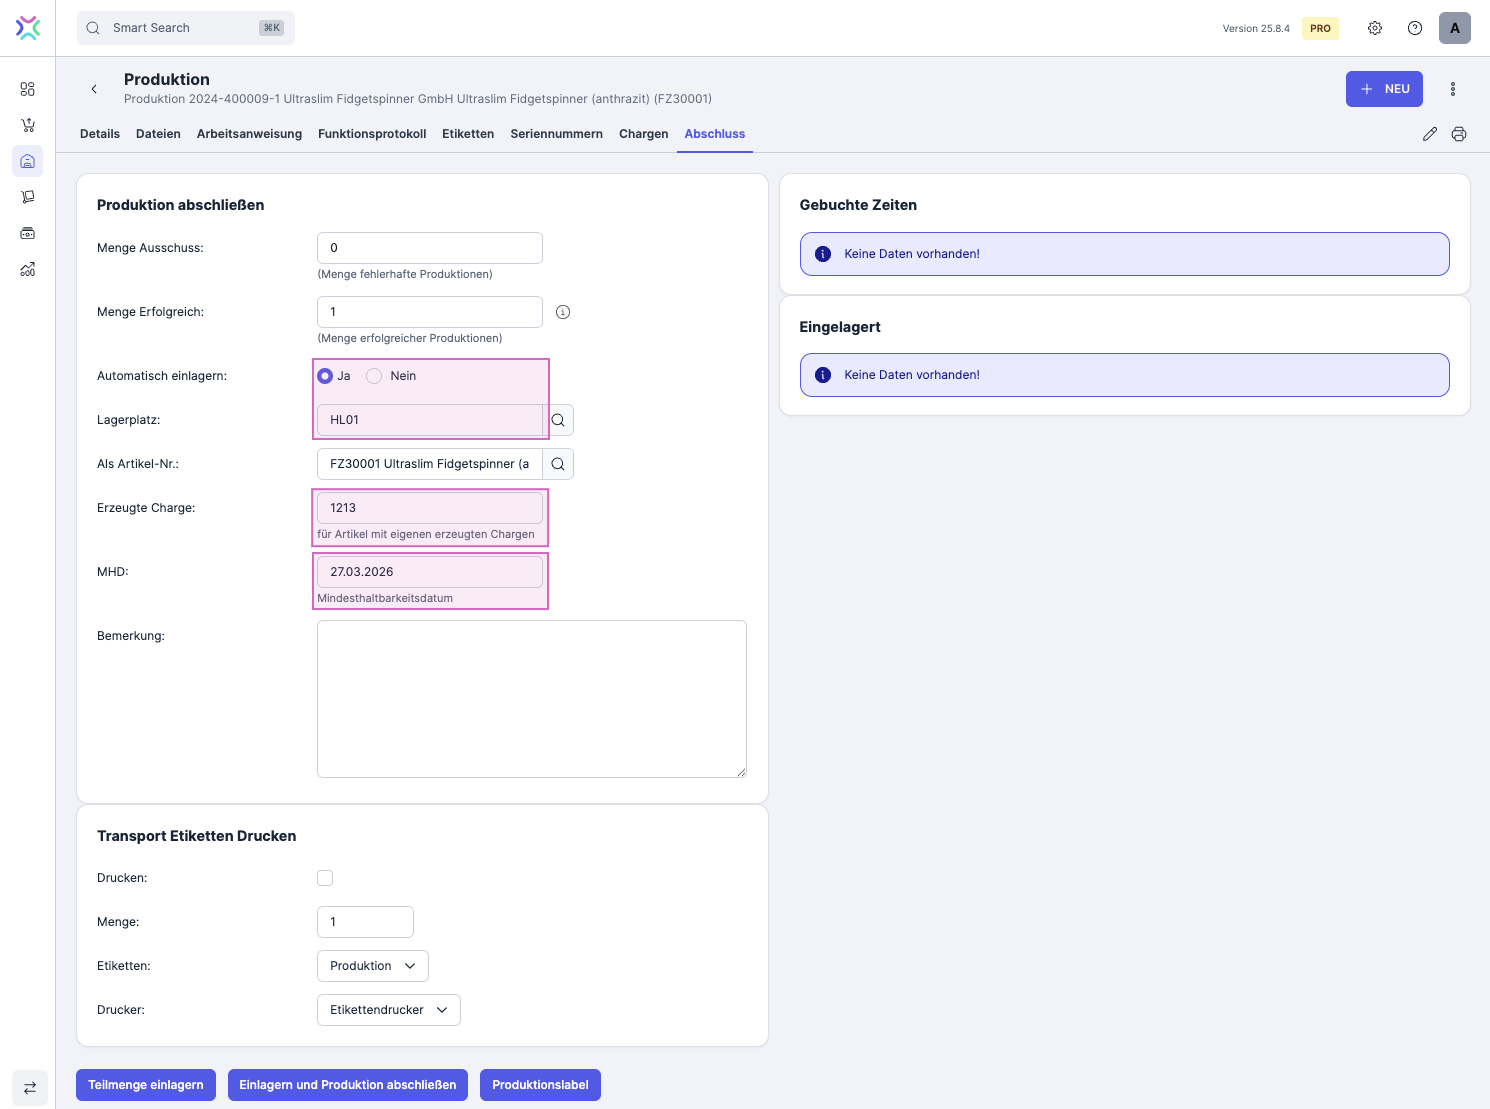Switch to the Seriennummern tab
Viewport: 1490px width, 1109px height.
click(556, 134)
